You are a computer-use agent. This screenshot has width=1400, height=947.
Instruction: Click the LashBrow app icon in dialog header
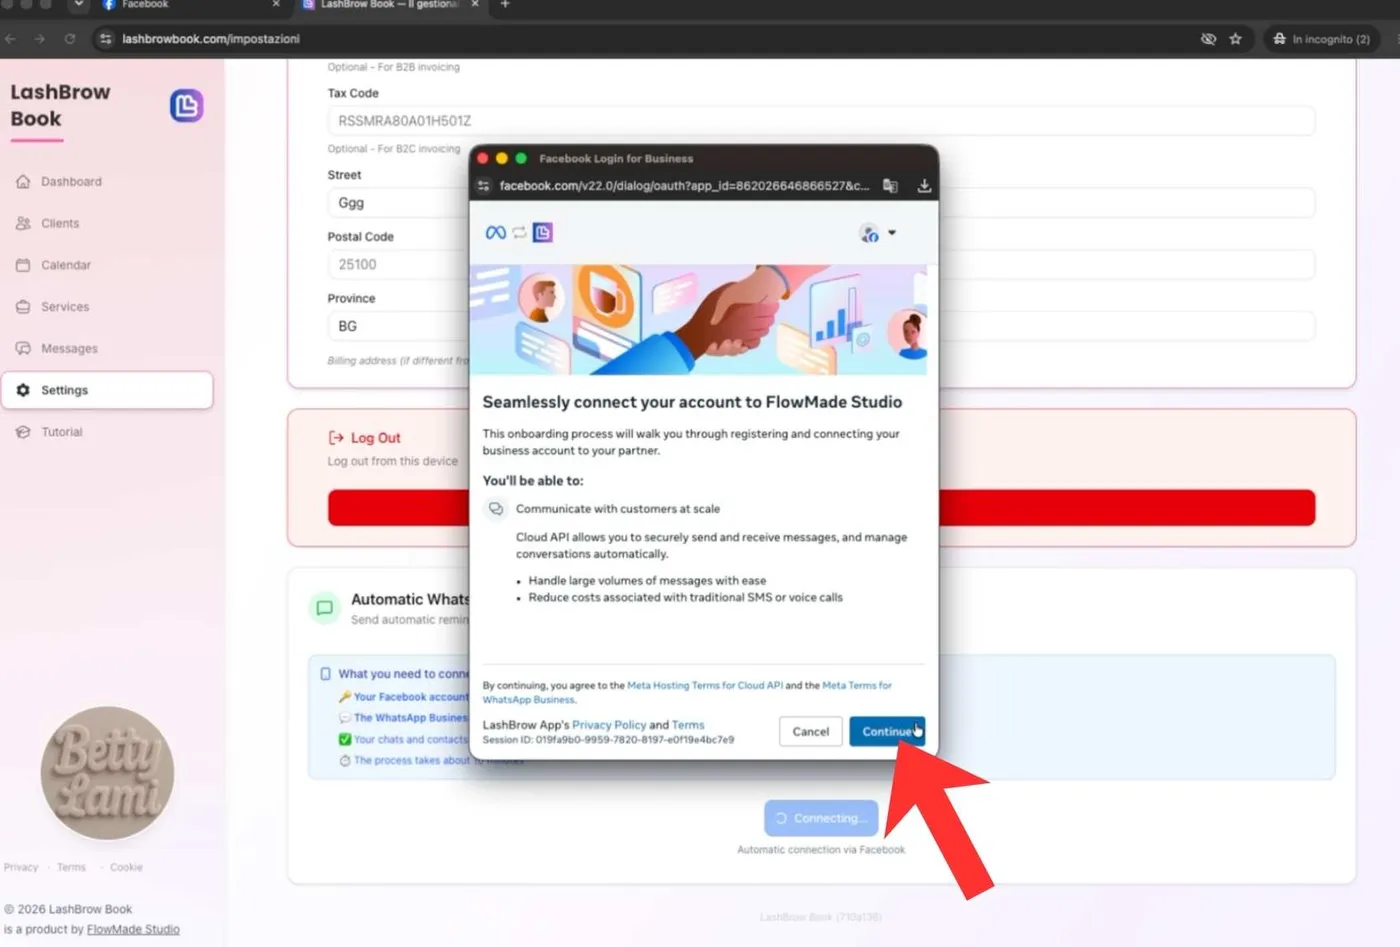coord(543,233)
